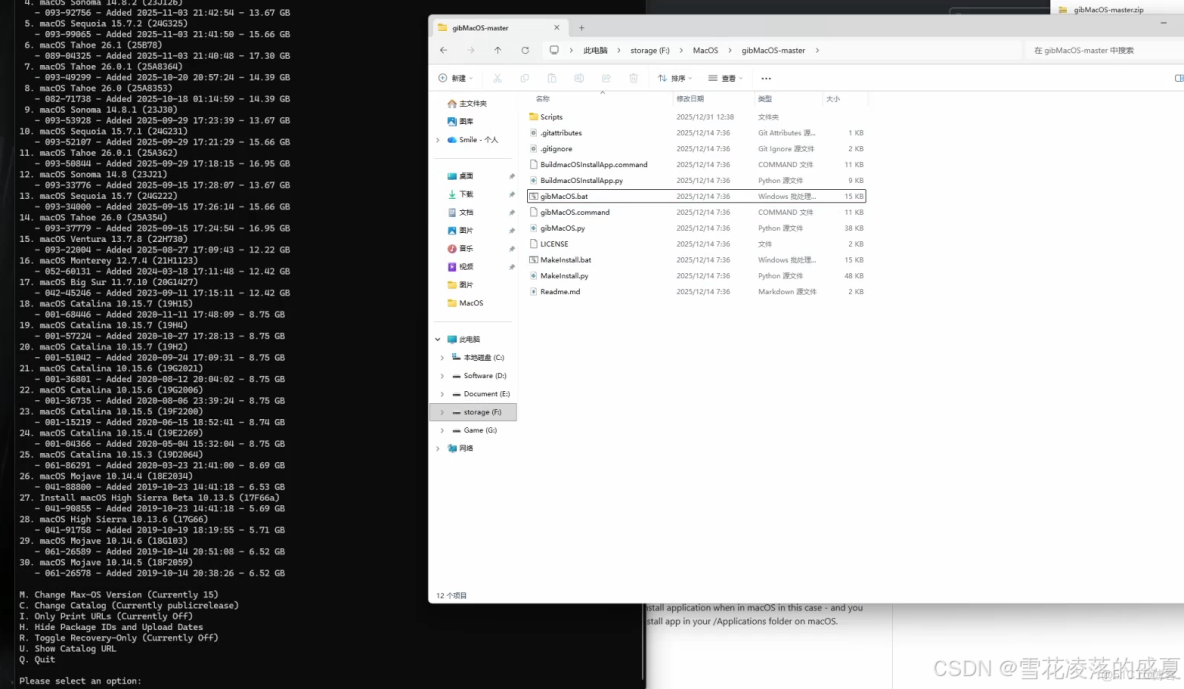Toggle the details pane icon

click(1179, 79)
